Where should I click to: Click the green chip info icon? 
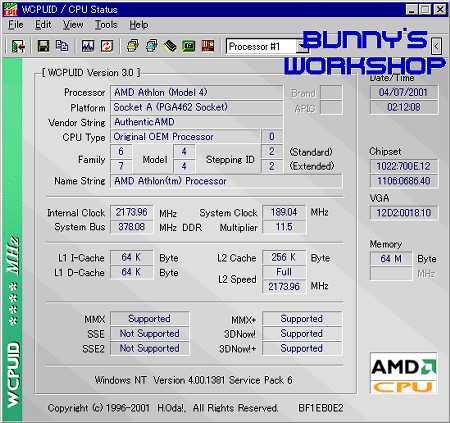(x=189, y=46)
